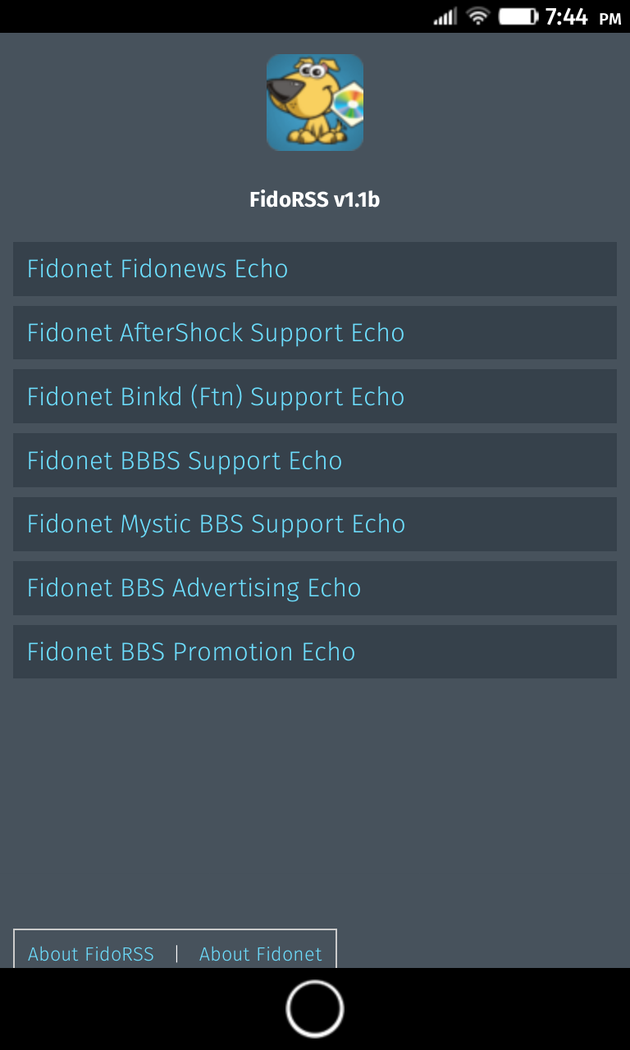Open Fidonet BBS Promotion Echo
This screenshot has width=630, height=1050.
pyautogui.click(x=191, y=652)
